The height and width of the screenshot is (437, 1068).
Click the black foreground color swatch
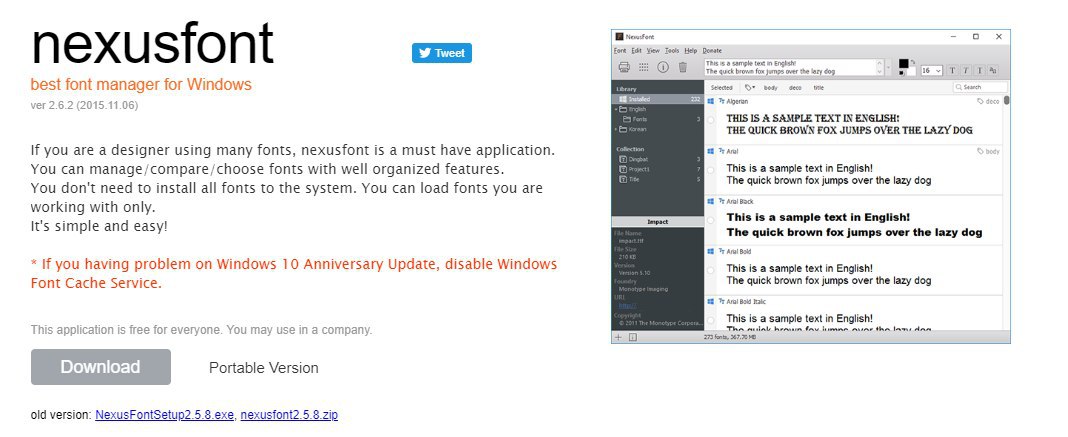pyautogui.click(x=903, y=64)
